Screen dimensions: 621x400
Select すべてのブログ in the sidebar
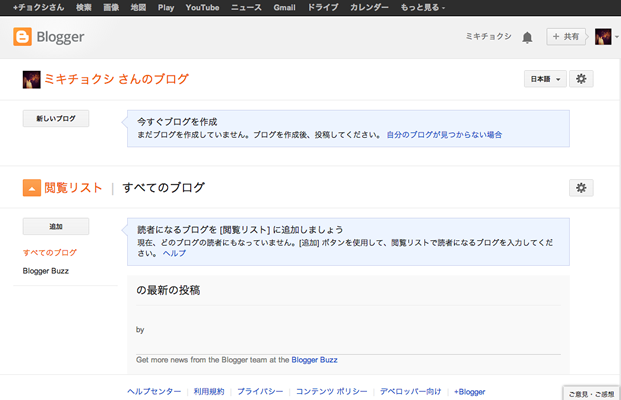click(50, 252)
